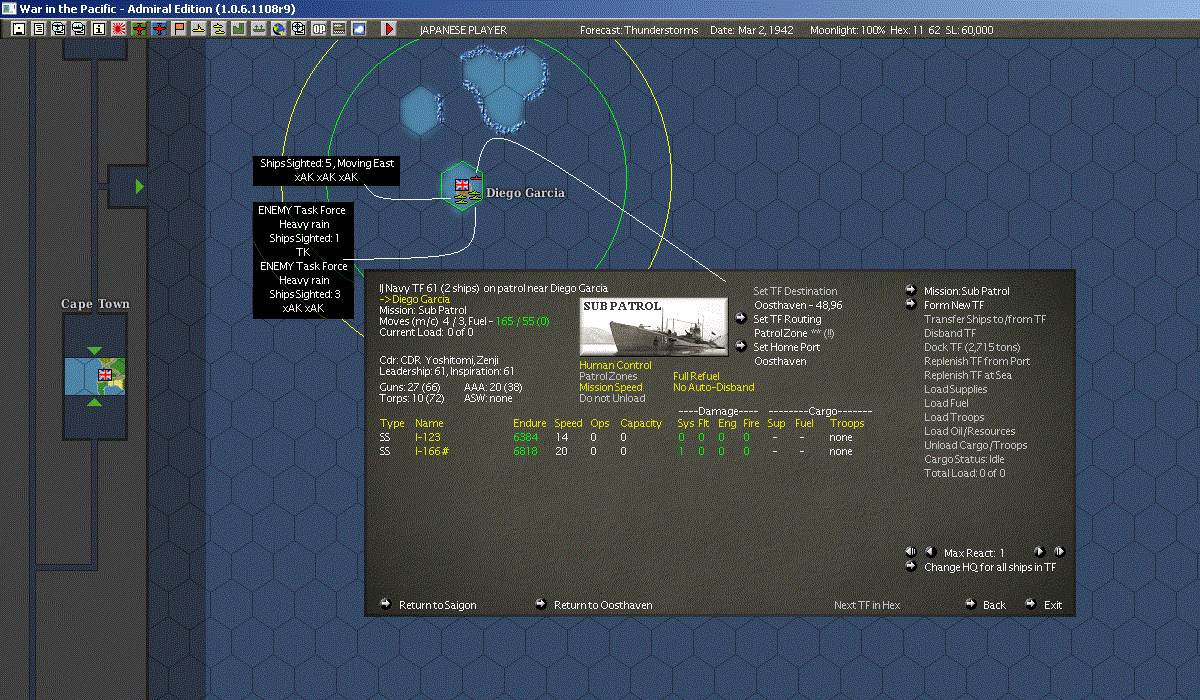Click the Replenish TF from Port option
Screen dimensions: 1200x700
tap(976, 361)
